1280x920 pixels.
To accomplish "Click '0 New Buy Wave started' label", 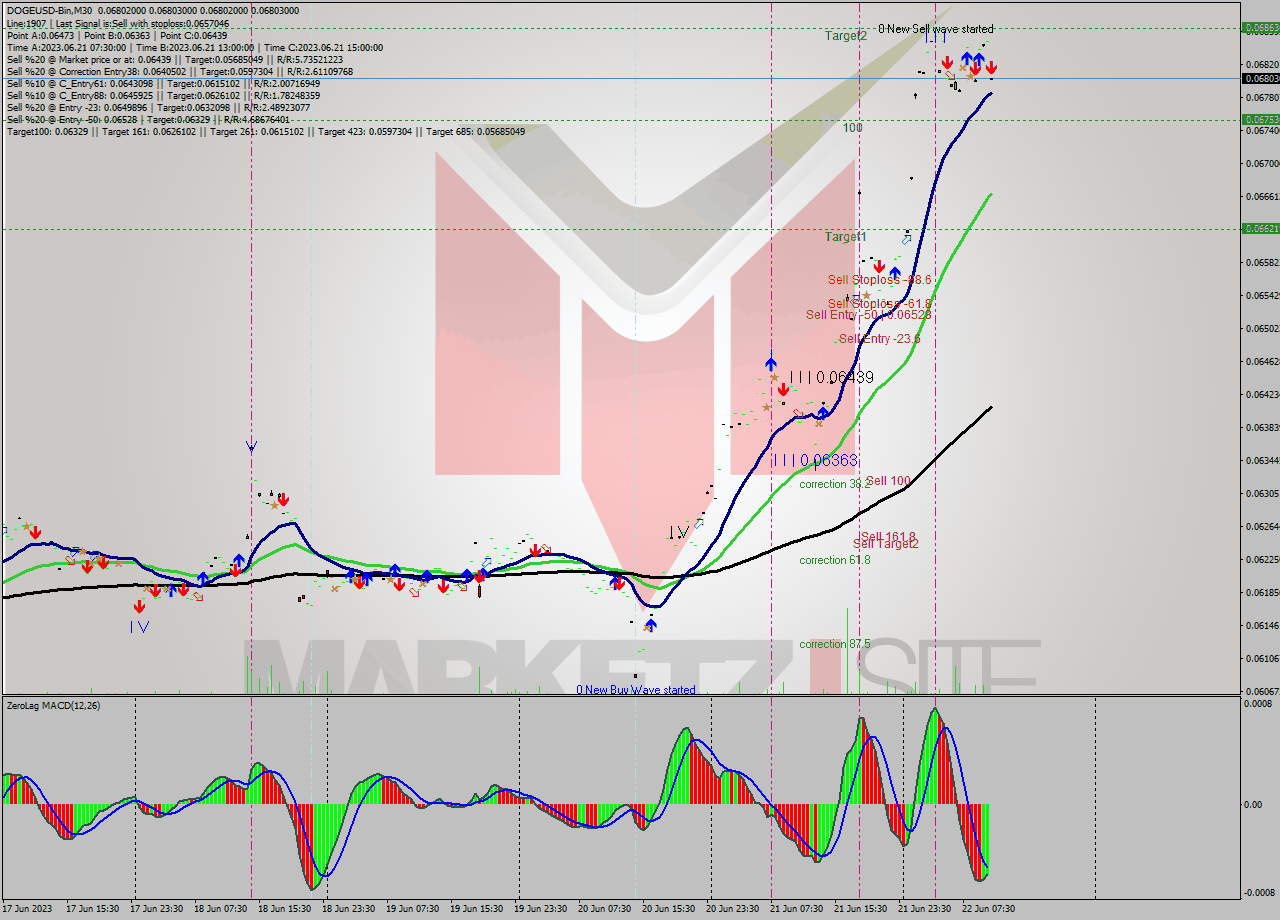I will click(x=636, y=690).
